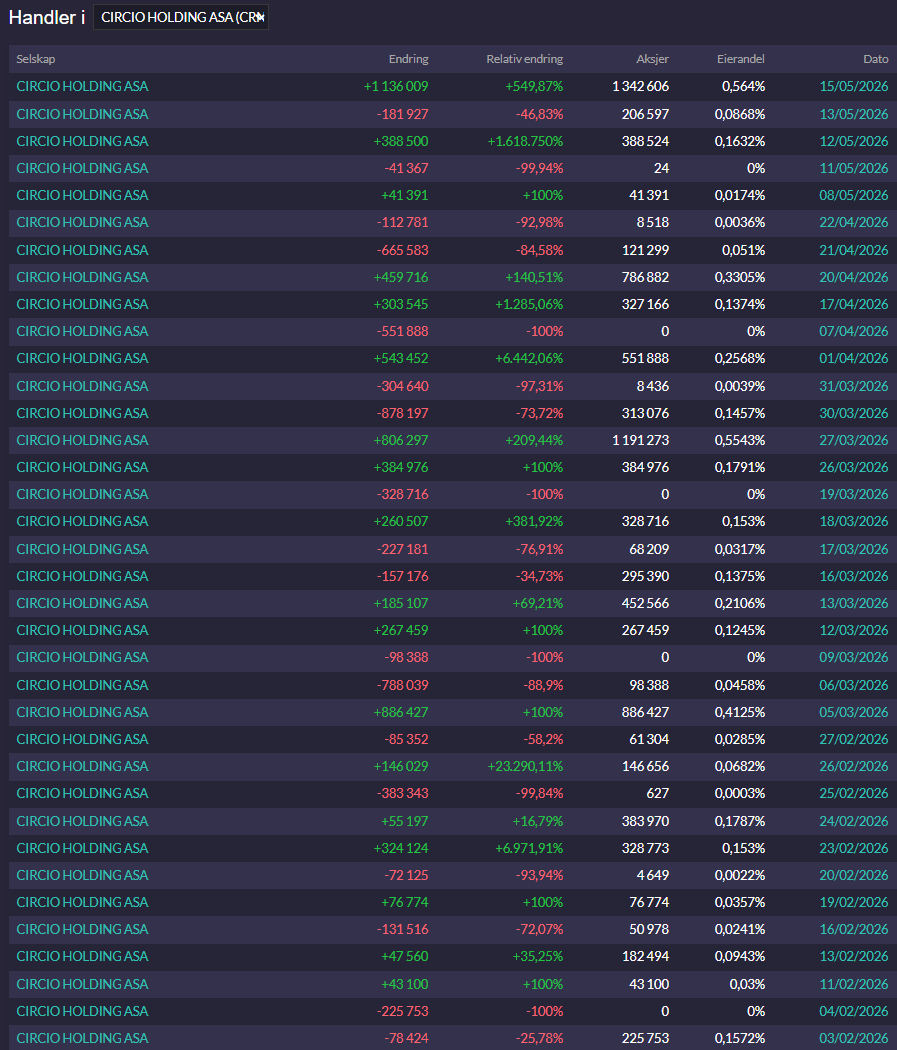Click the shares value 68 209

tap(649, 549)
